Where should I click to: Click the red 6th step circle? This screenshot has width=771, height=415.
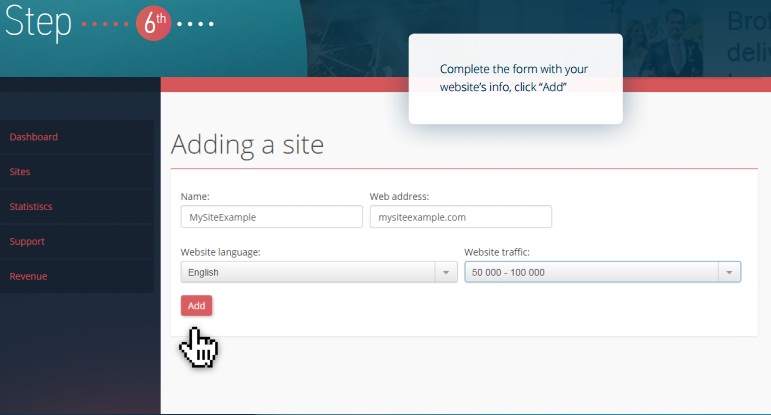(154, 24)
